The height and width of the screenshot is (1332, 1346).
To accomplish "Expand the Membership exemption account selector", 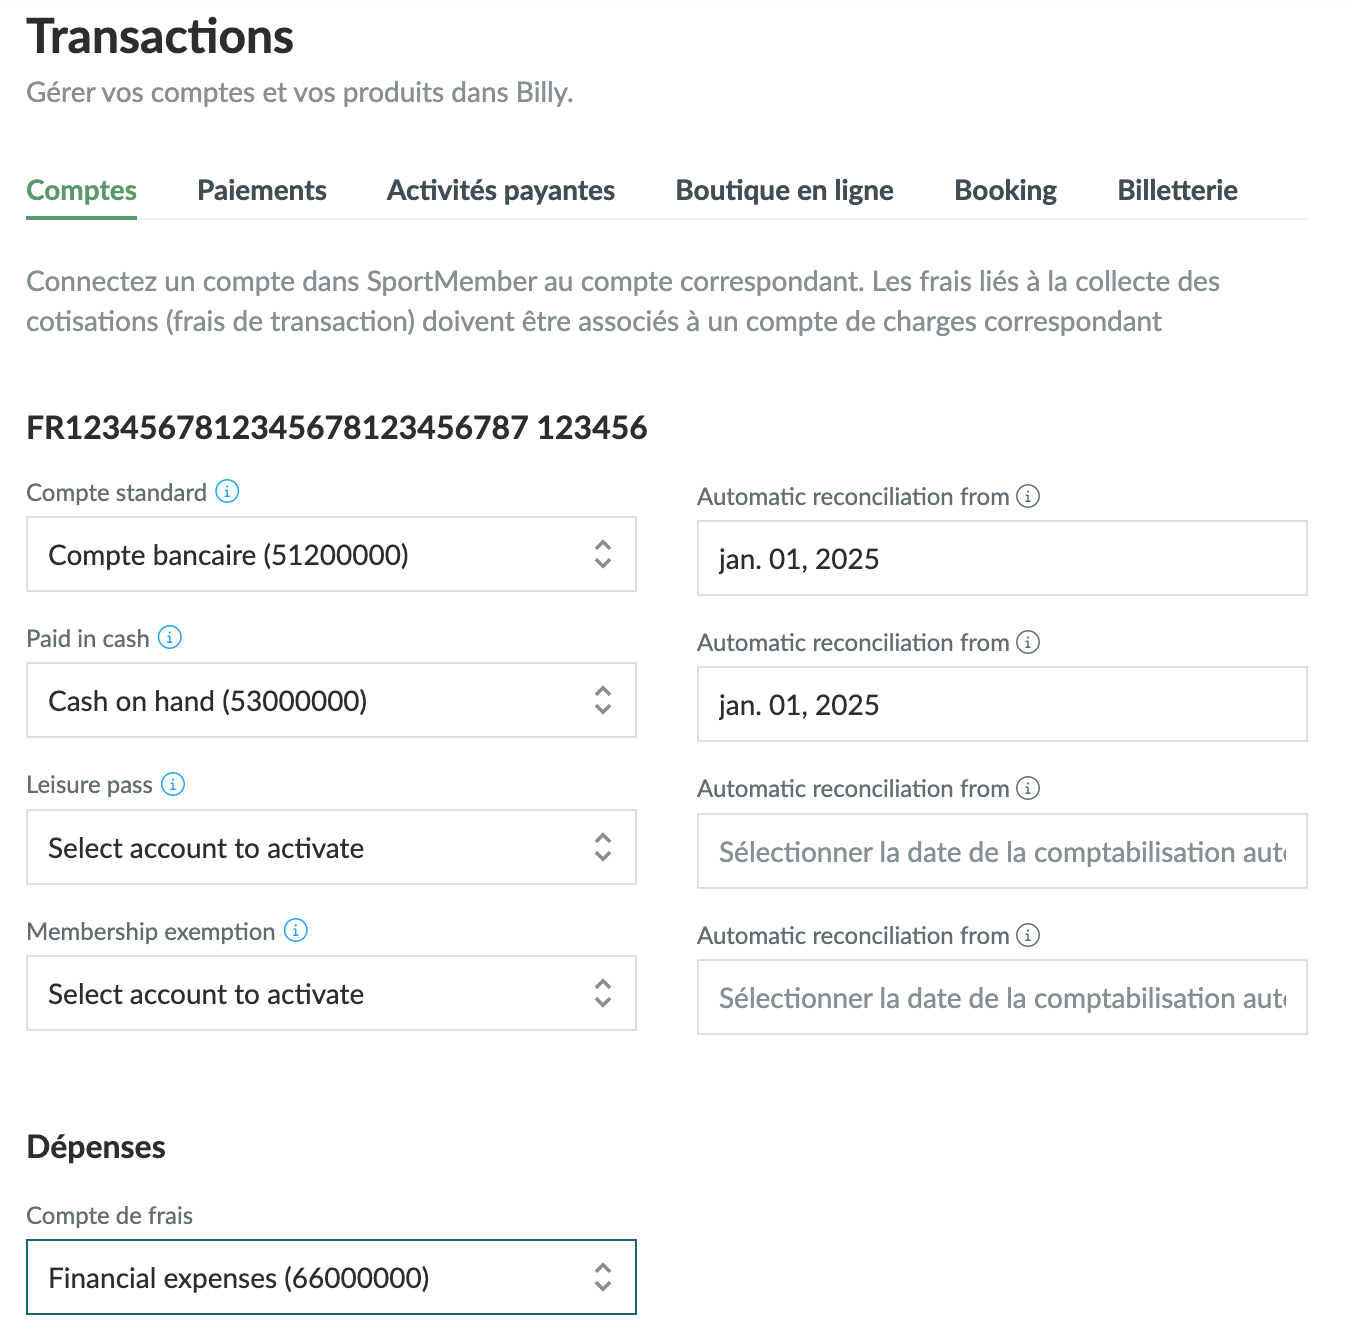I will point(331,994).
